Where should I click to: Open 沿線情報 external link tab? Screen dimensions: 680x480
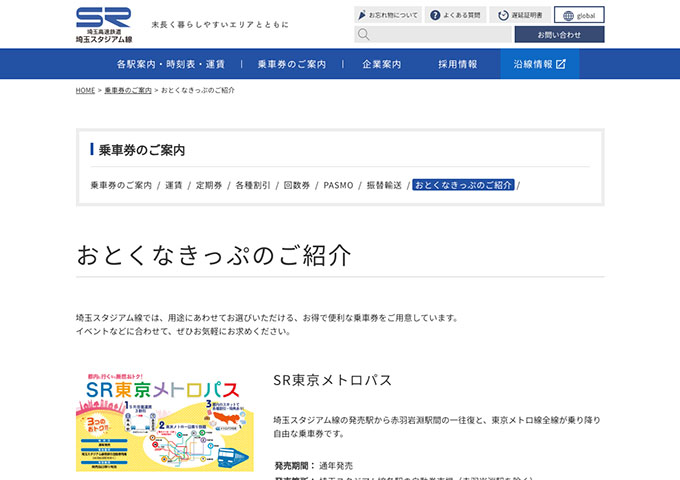click(x=539, y=64)
